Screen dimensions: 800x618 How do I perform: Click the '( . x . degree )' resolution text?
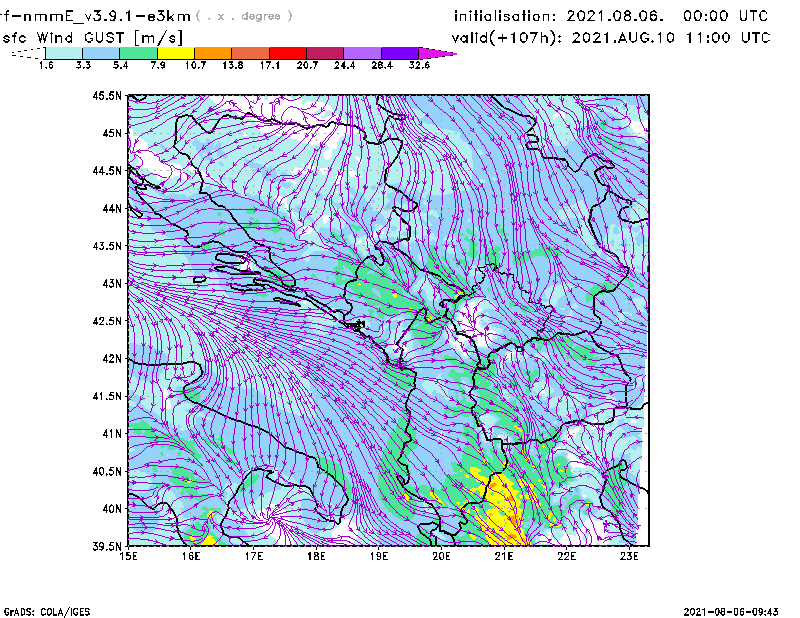coord(245,17)
